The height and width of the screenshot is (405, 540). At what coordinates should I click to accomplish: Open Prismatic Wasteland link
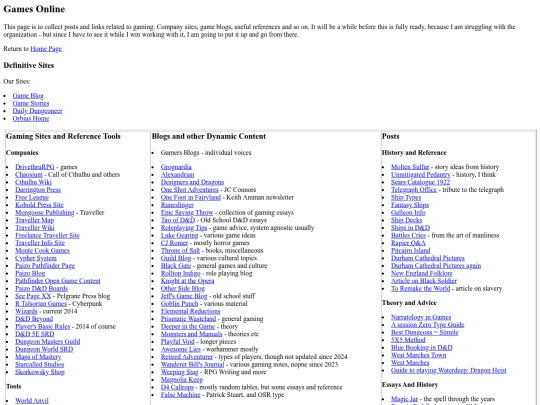[188, 319]
